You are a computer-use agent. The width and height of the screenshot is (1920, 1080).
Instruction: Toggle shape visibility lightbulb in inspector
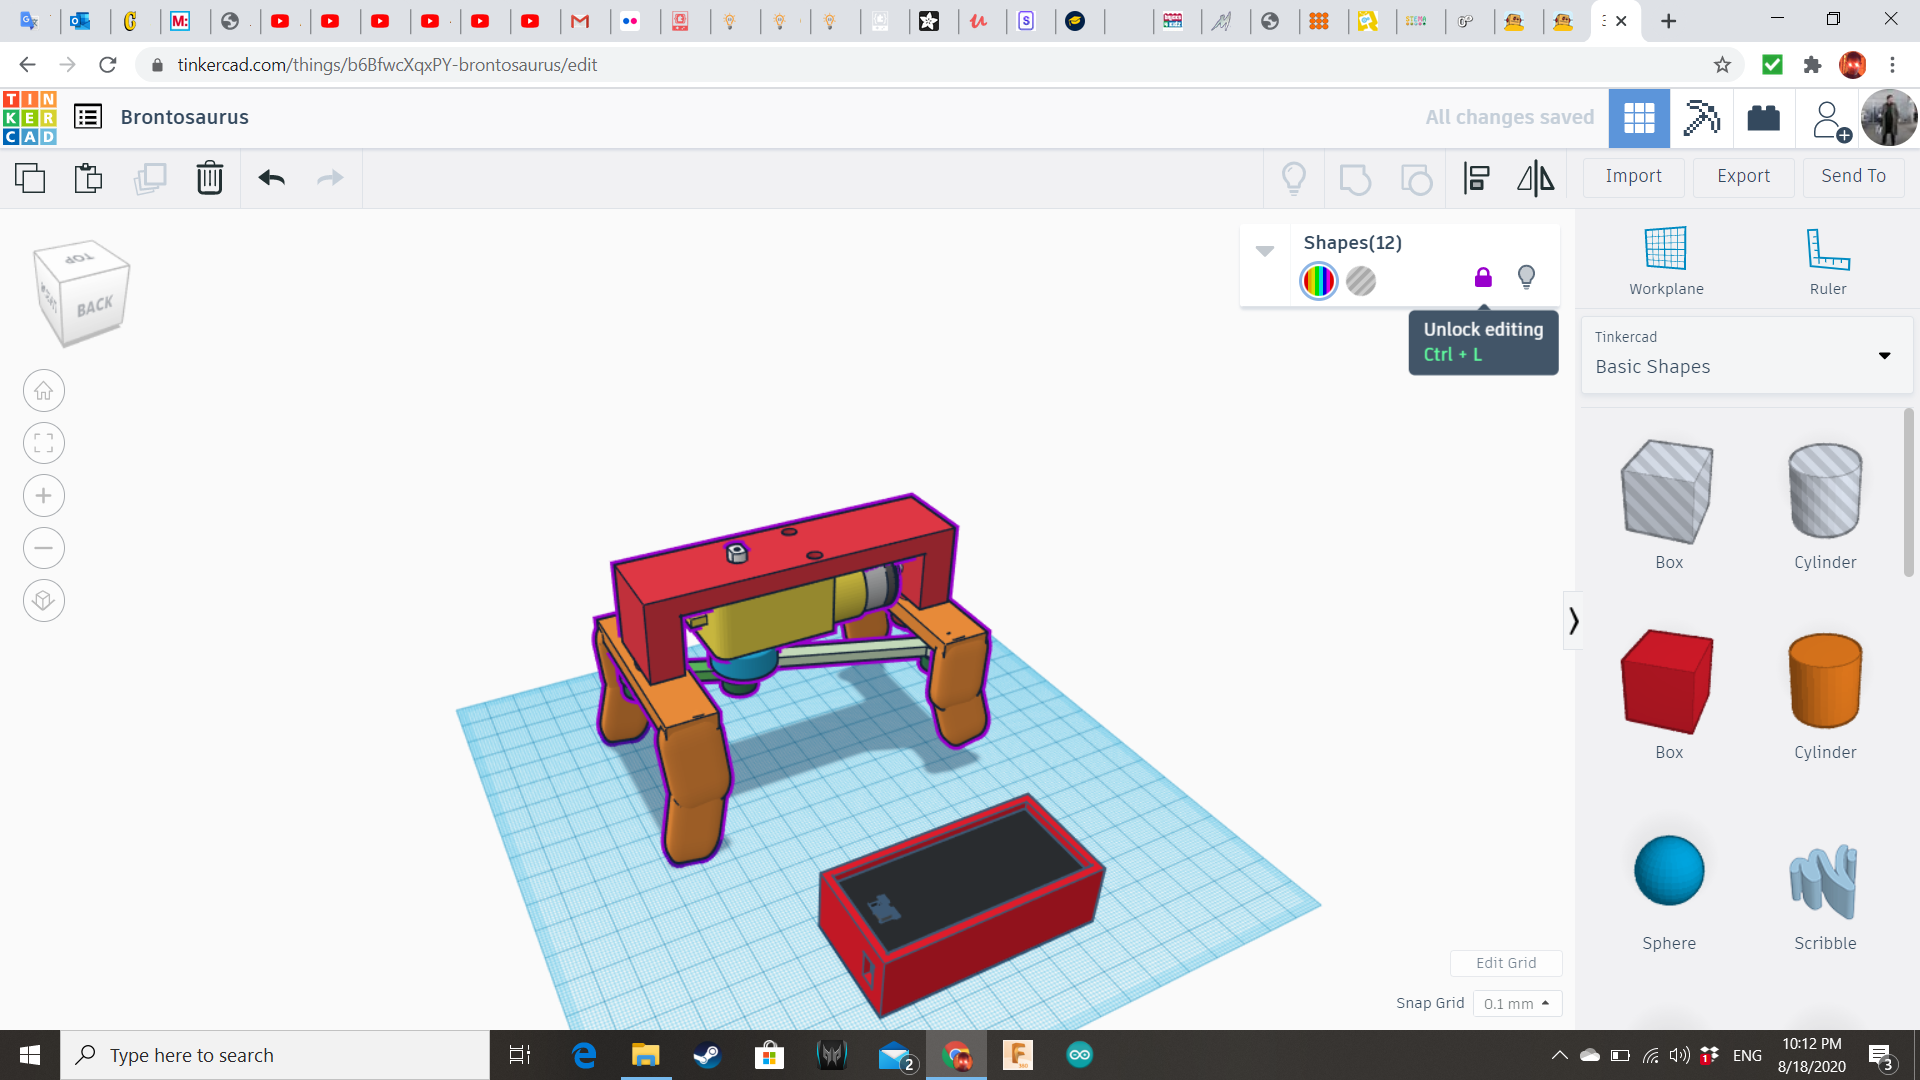click(1526, 277)
